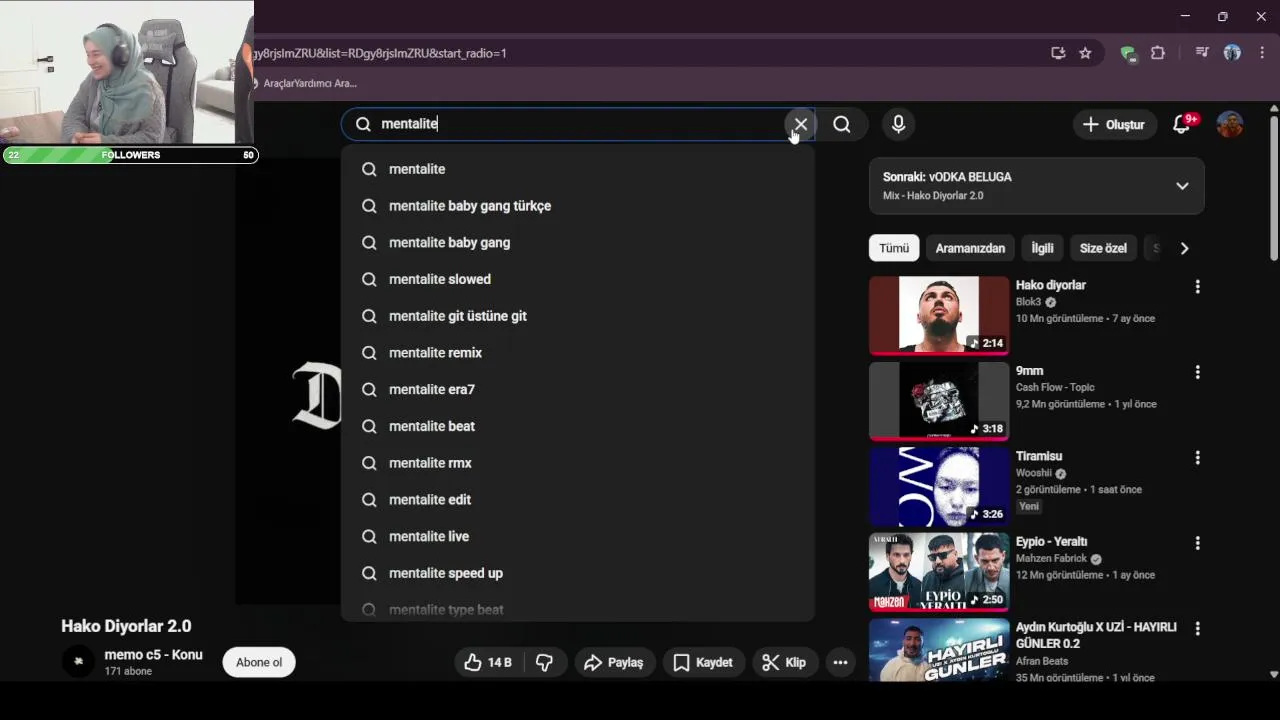Choose suggestion "mentalite remix"
The image size is (1280, 720).
coord(578,353)
